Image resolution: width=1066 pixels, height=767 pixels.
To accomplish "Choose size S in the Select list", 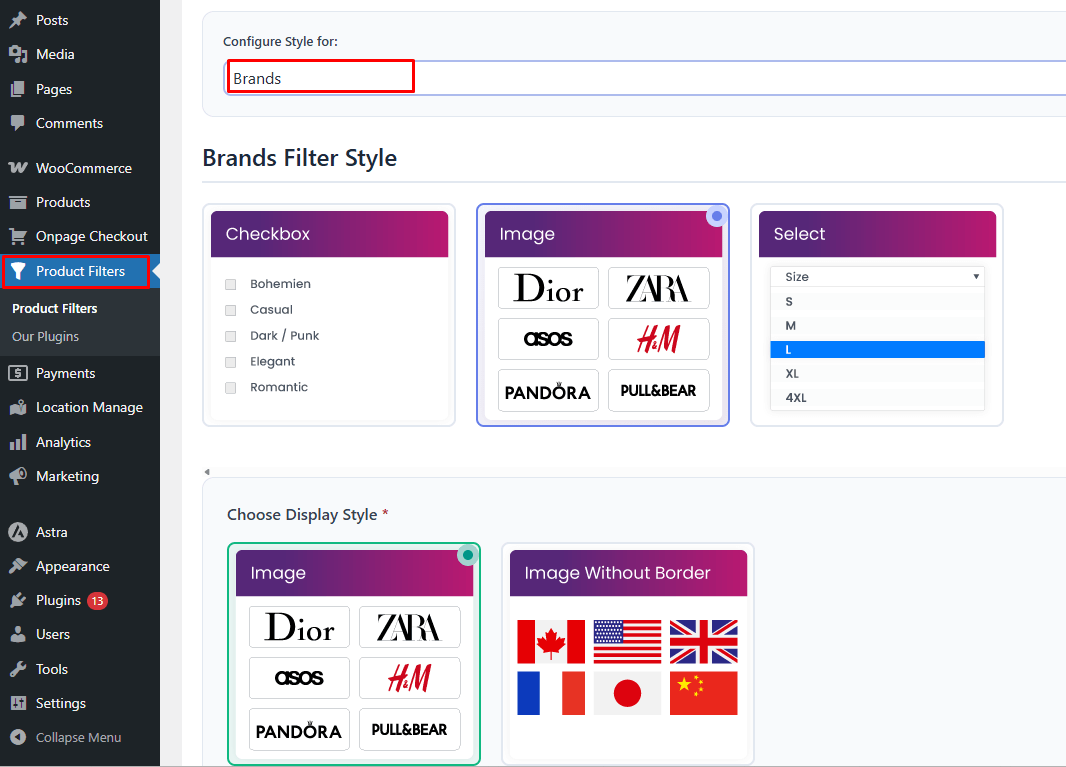I will [x=877, y=301].
